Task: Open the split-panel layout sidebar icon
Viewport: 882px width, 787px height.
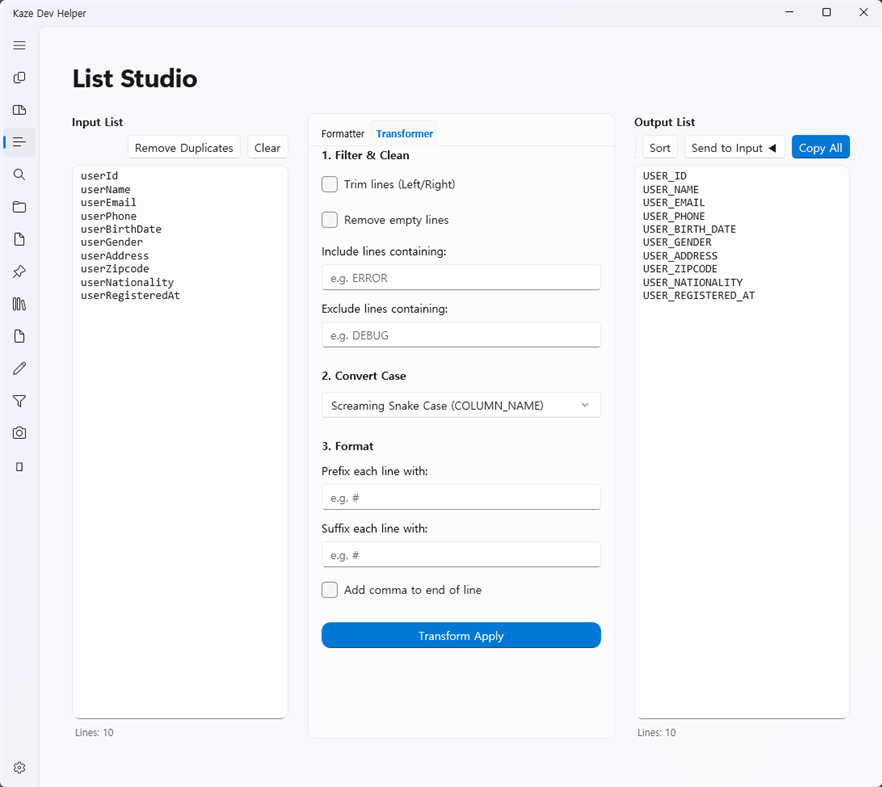Action: (x=19, y=110)
